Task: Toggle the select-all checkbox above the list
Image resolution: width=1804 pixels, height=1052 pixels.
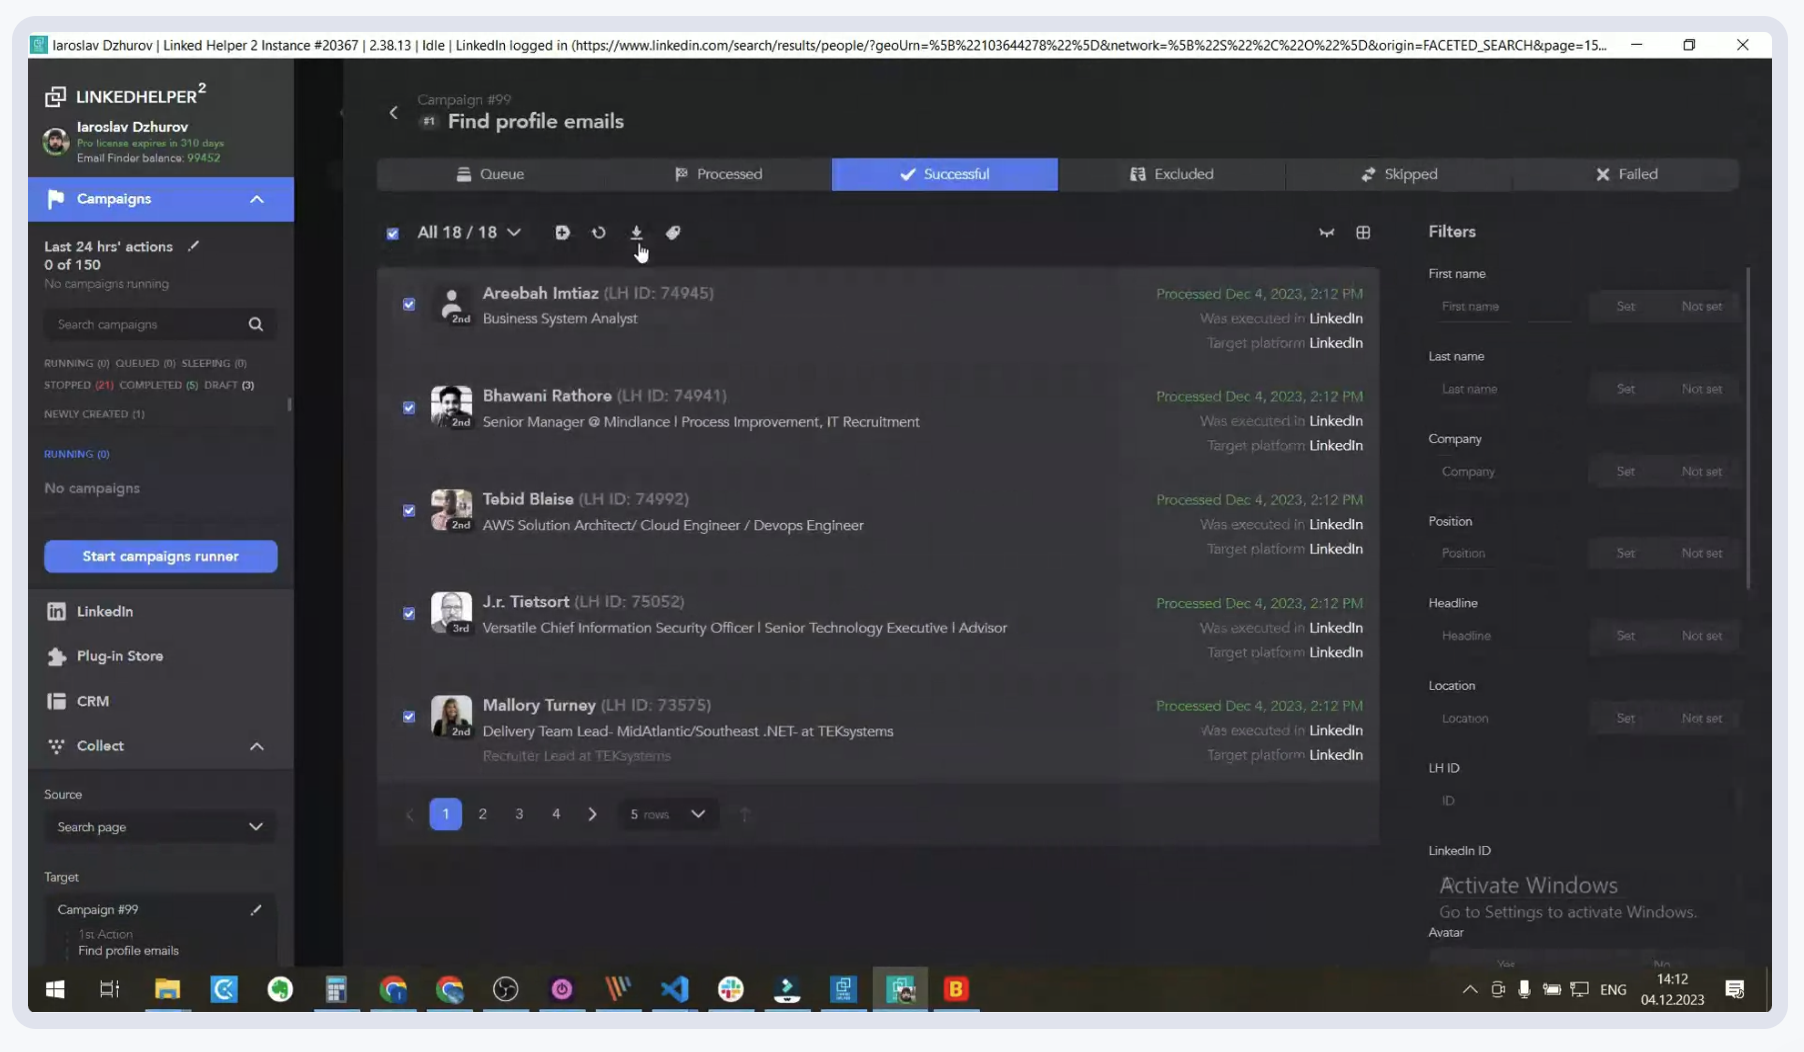Action: (392, 232)
